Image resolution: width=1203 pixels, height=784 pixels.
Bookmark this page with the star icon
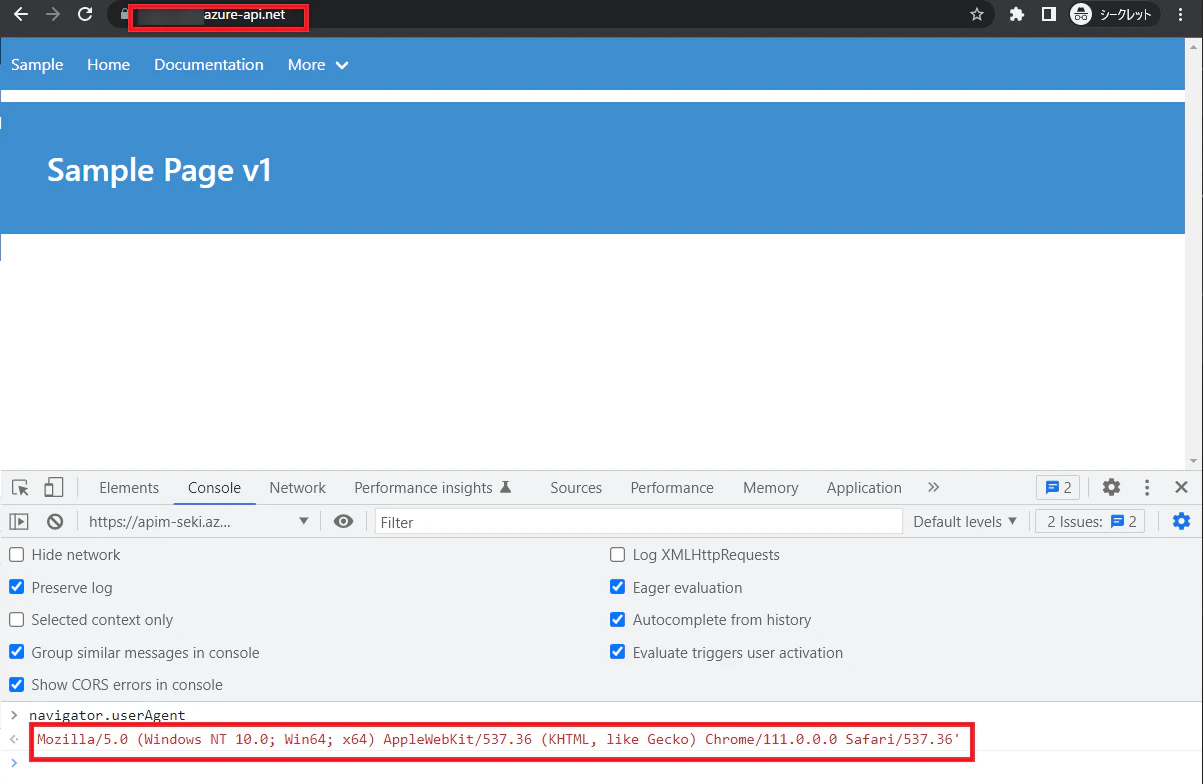pos(977,15)
